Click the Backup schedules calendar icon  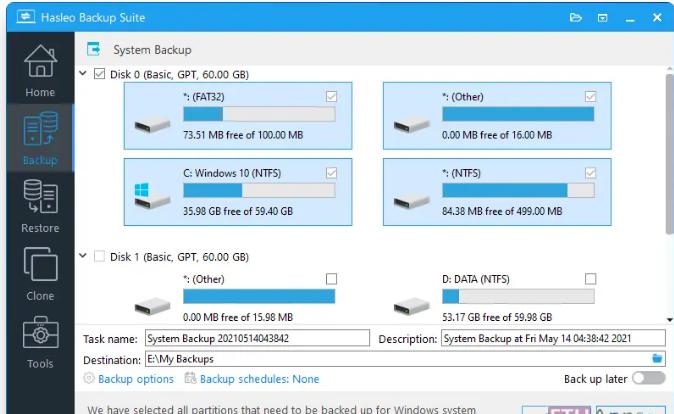click(x=190, y=378)
